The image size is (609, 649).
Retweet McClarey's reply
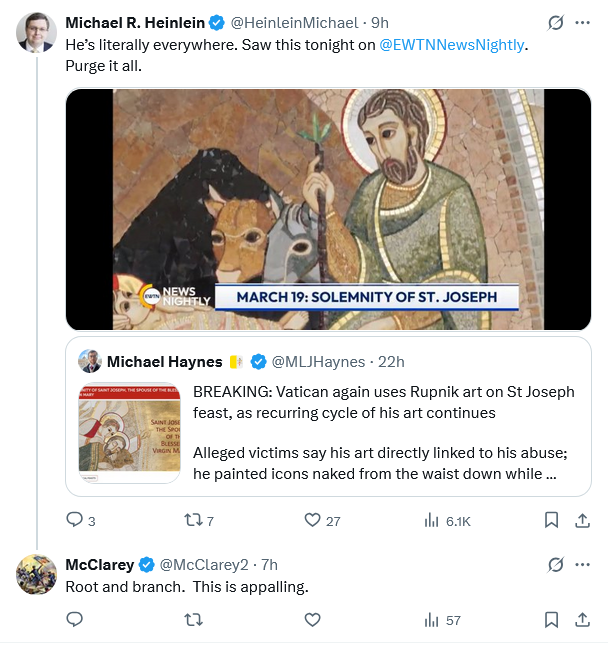tap(193, 620)
